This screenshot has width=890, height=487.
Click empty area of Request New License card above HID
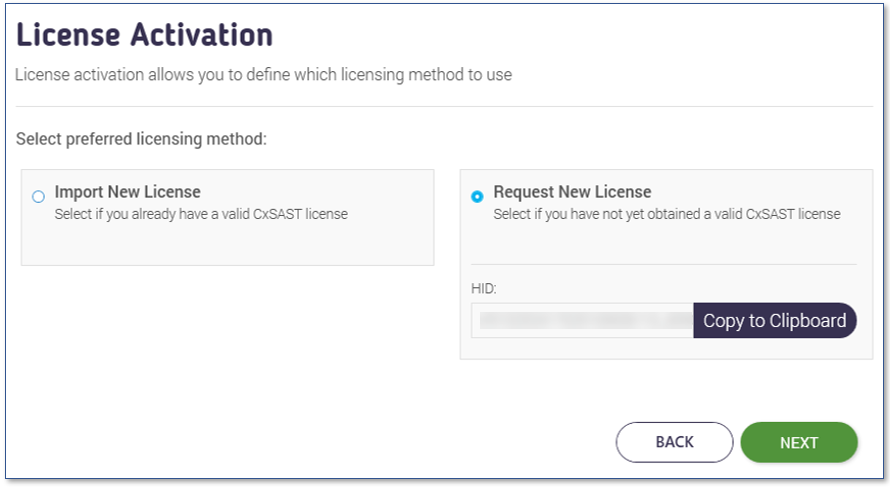click(664, 243)
